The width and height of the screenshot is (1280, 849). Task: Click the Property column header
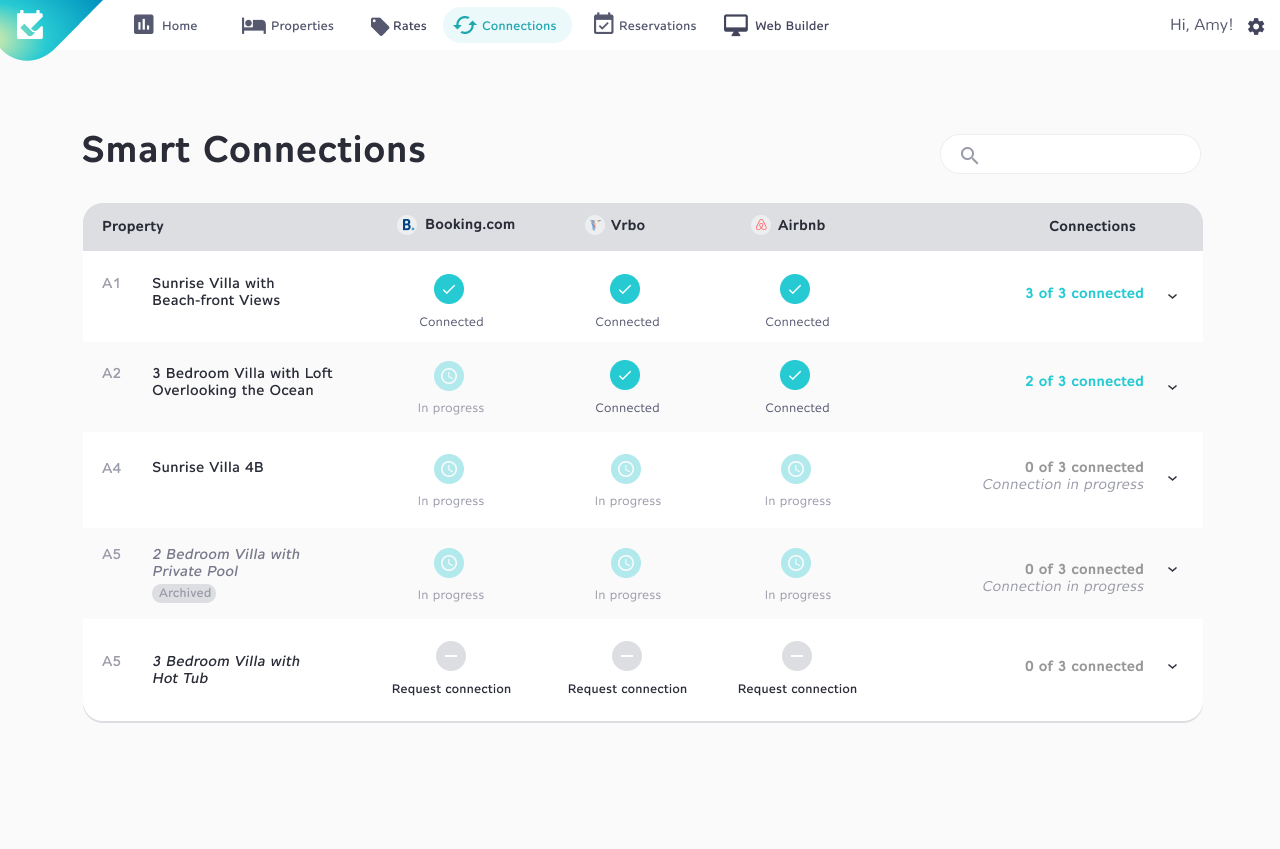(x=133, y=226)
